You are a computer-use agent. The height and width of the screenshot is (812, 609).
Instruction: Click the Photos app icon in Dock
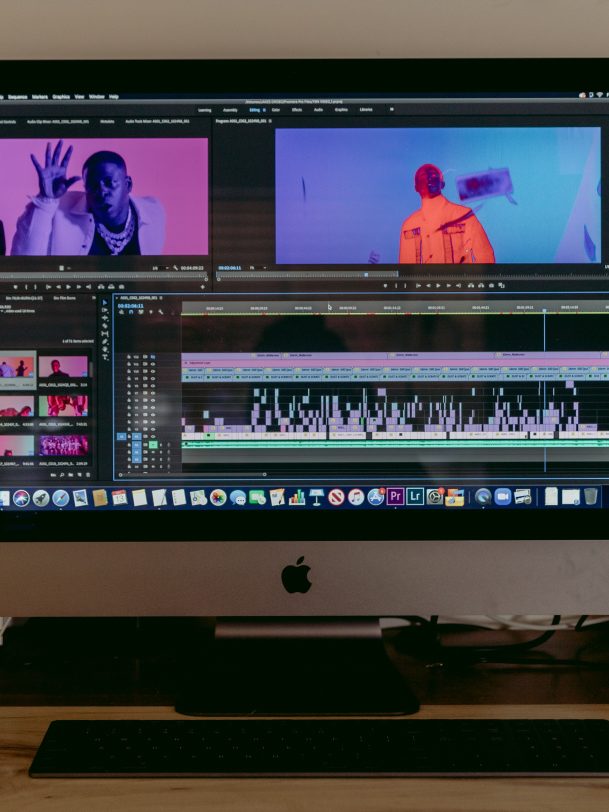coord(217,497)
